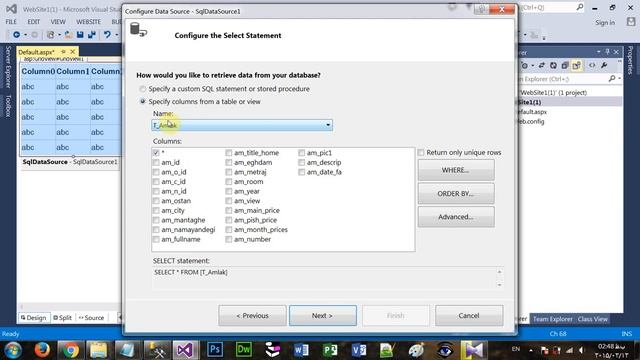Screen dimensions: 640x360
Task: Click the ORDER BY... button
Action: click(456, 193)
